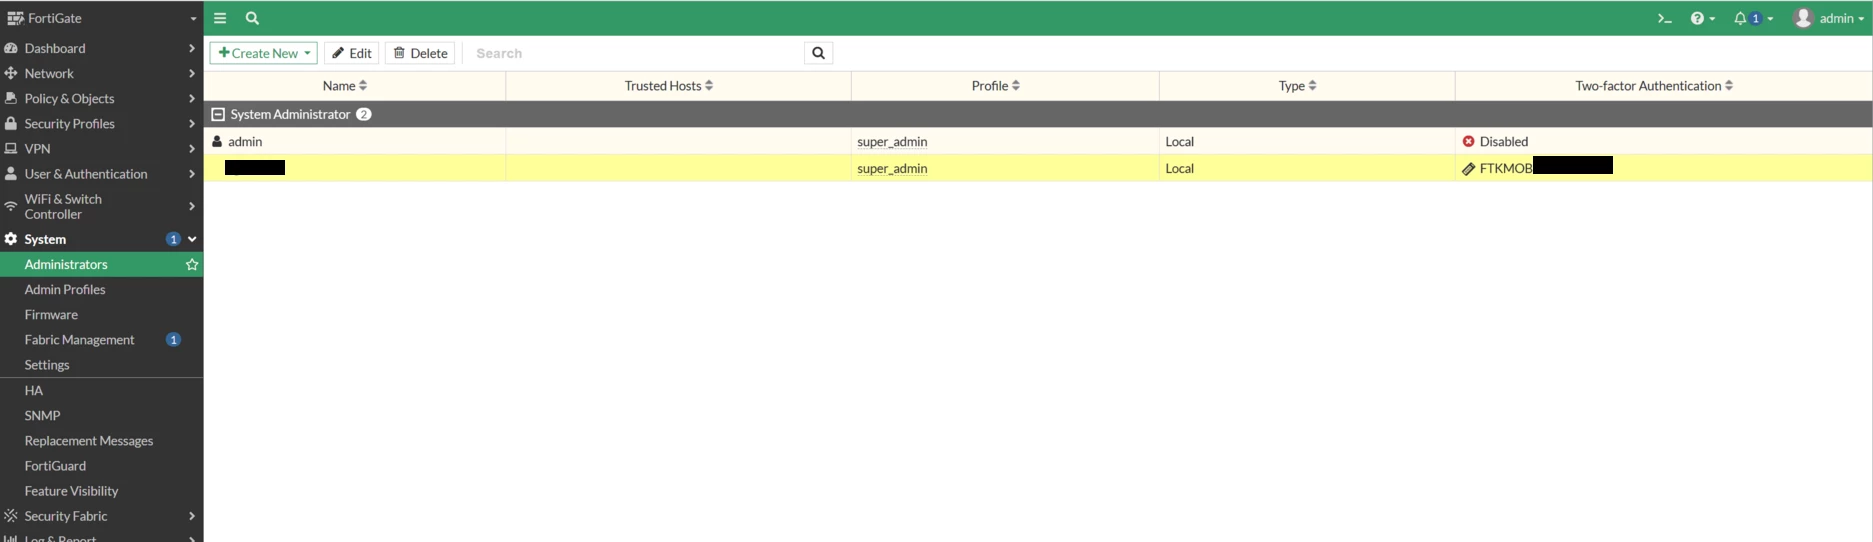Image resolution: width=1873 pixels, height=542 pixels.
Task: Expand User & Authentication chevron
Action: click(x=192, y=173)
